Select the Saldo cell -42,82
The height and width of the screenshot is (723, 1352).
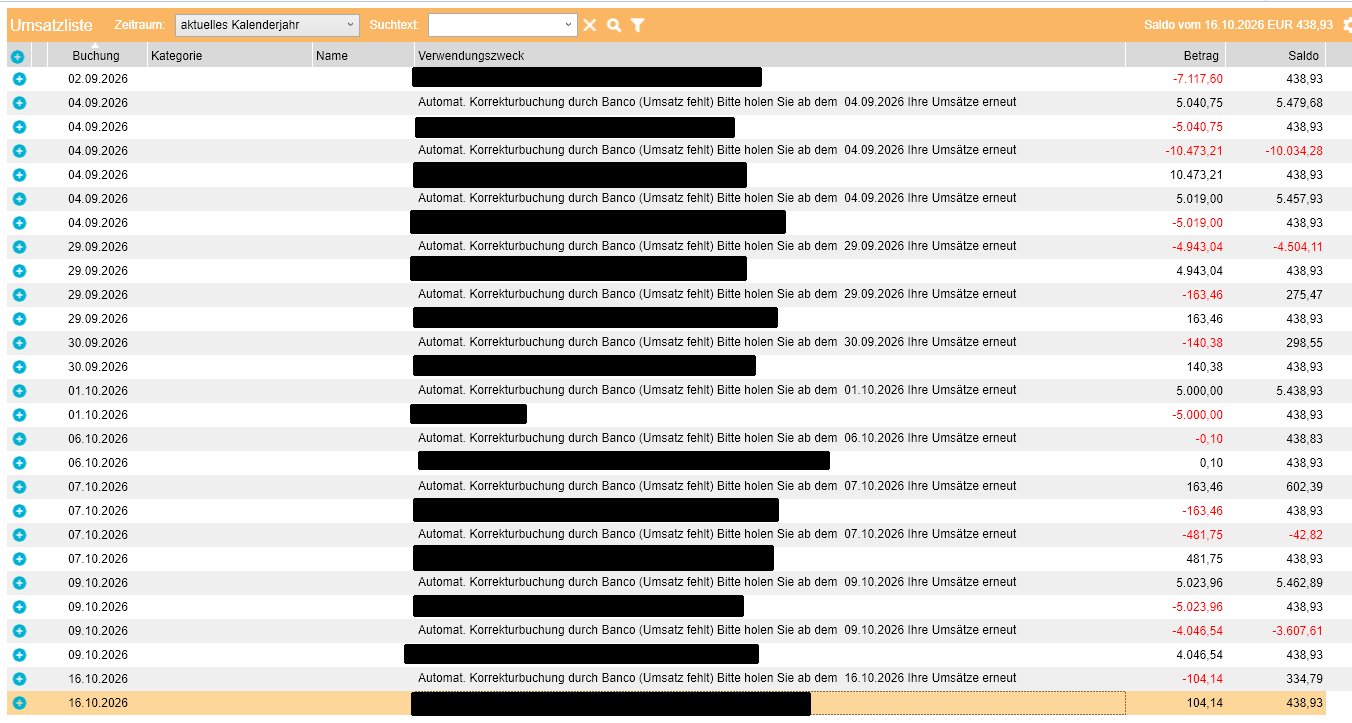(x=1305, y=535)
